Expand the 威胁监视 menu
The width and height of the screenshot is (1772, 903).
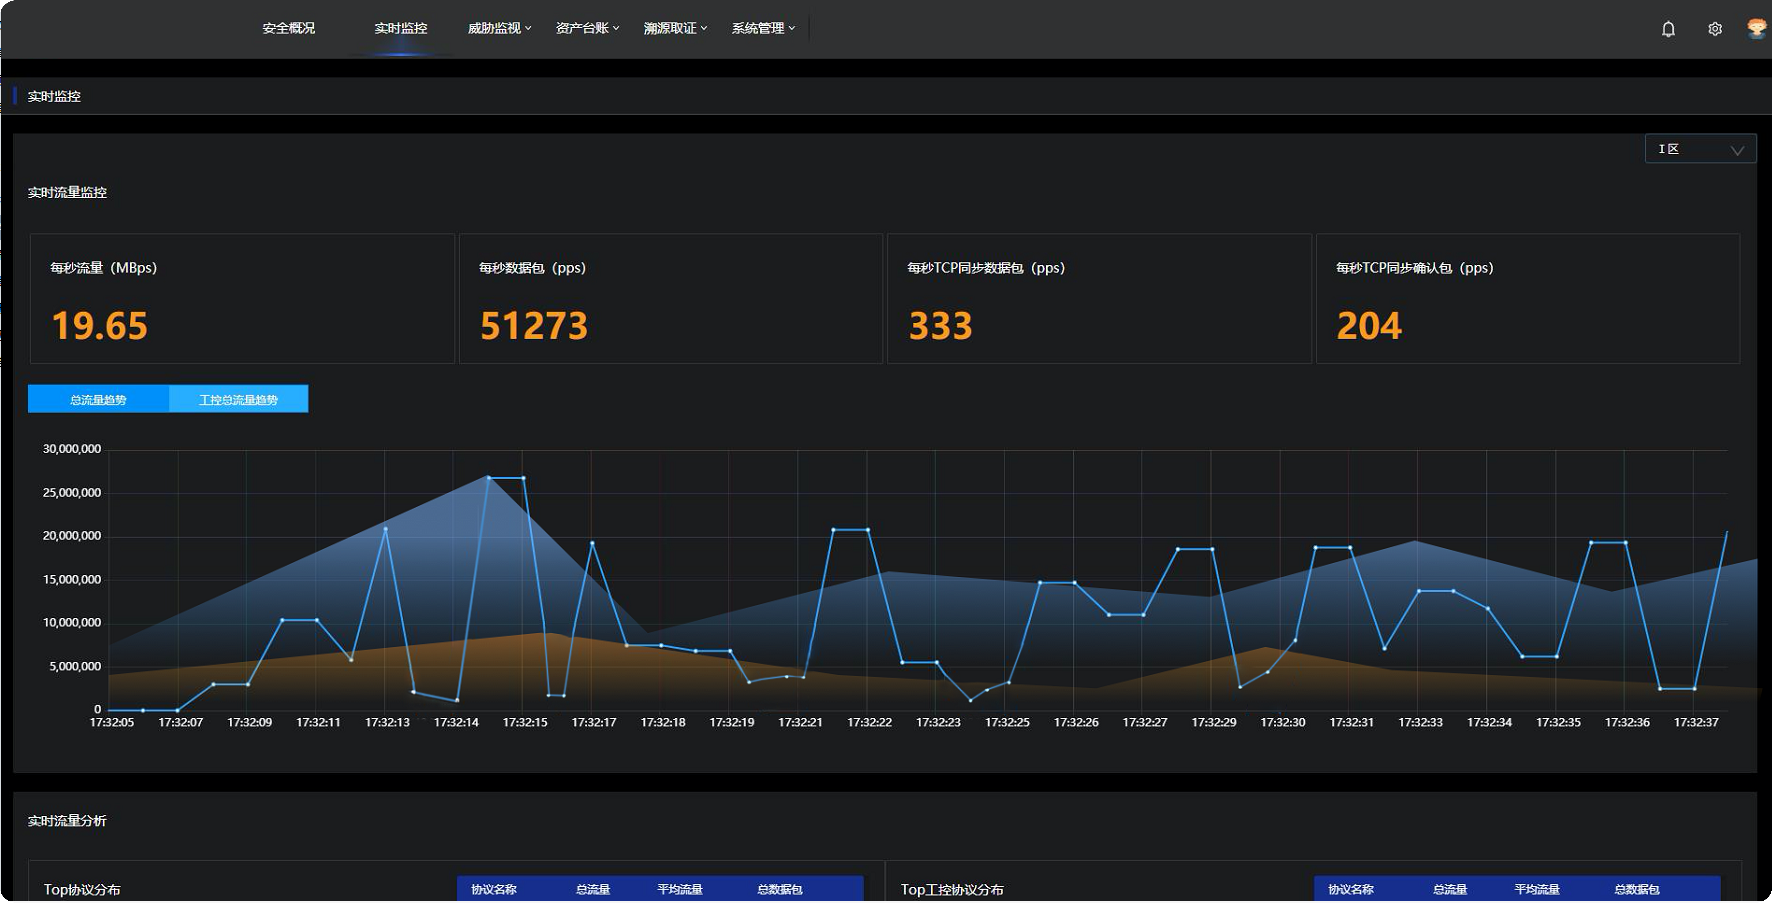pos(499,28)
